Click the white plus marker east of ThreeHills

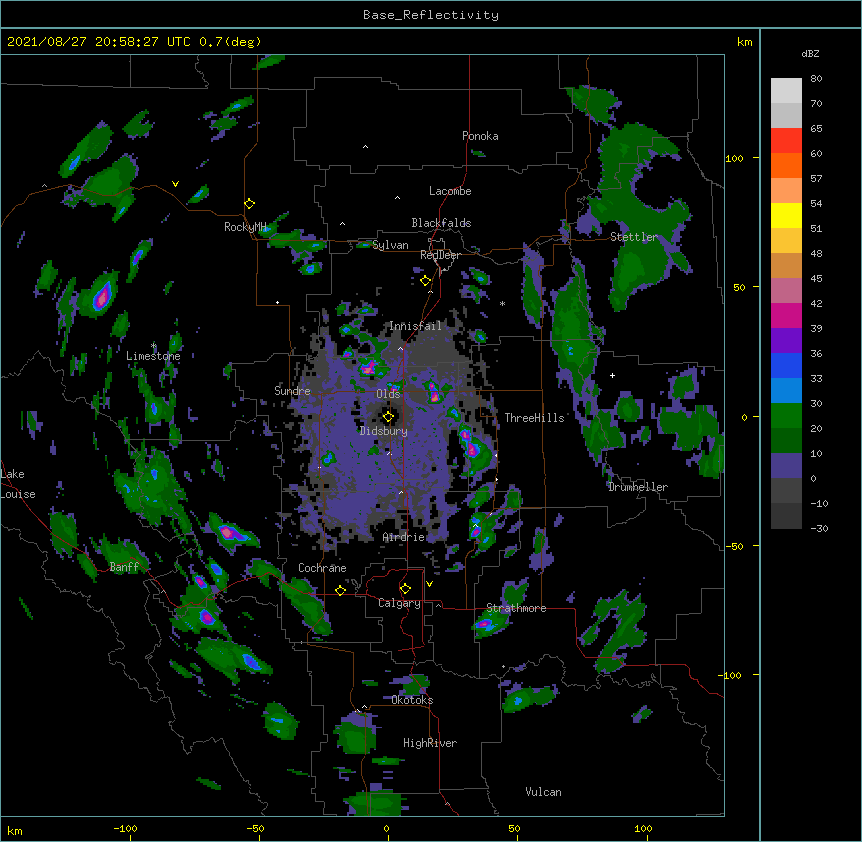(x=612, y=375)
